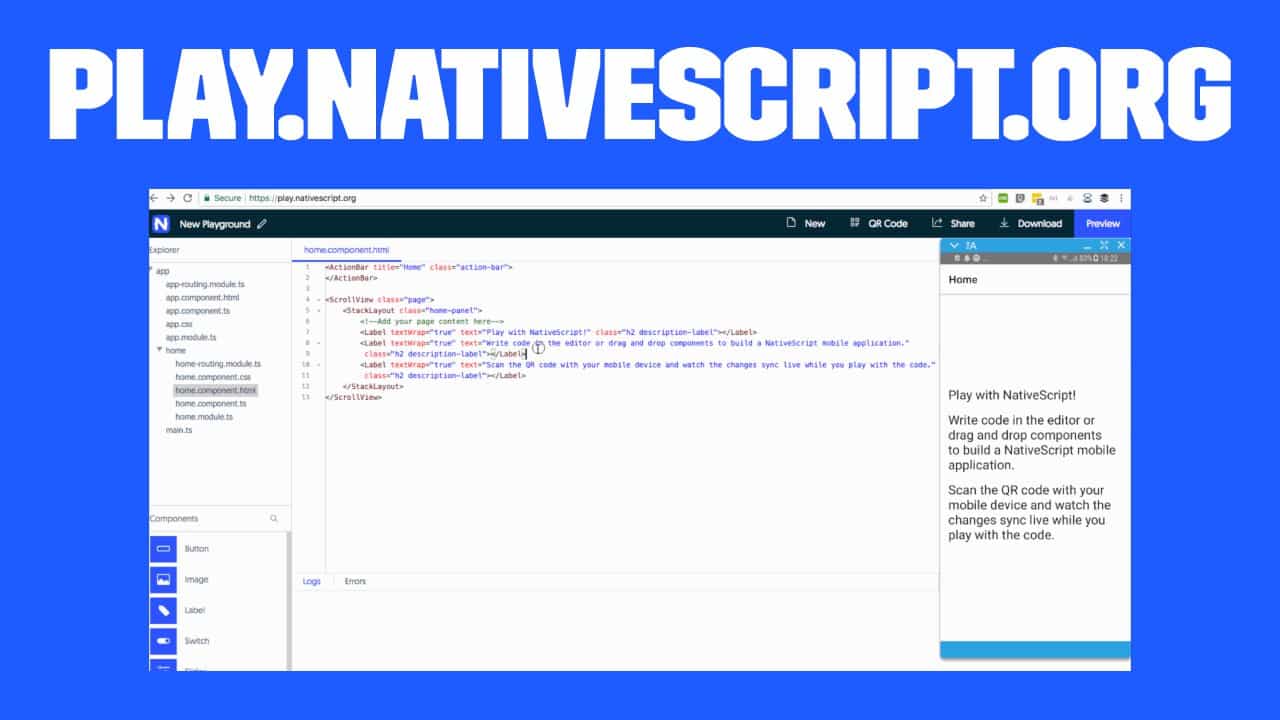Viewport: 1280px width, 720px height.
Task: Reload the page in the browser
Action: [187, 198]
